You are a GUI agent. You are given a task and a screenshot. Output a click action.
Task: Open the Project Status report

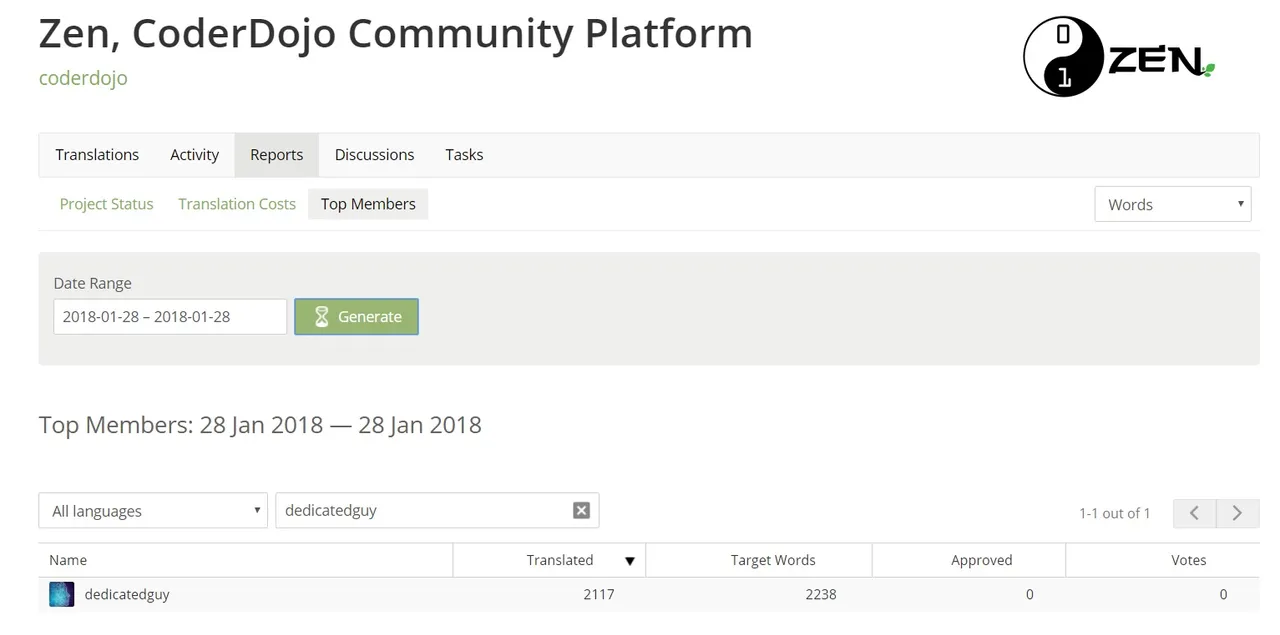coord(106,204)
